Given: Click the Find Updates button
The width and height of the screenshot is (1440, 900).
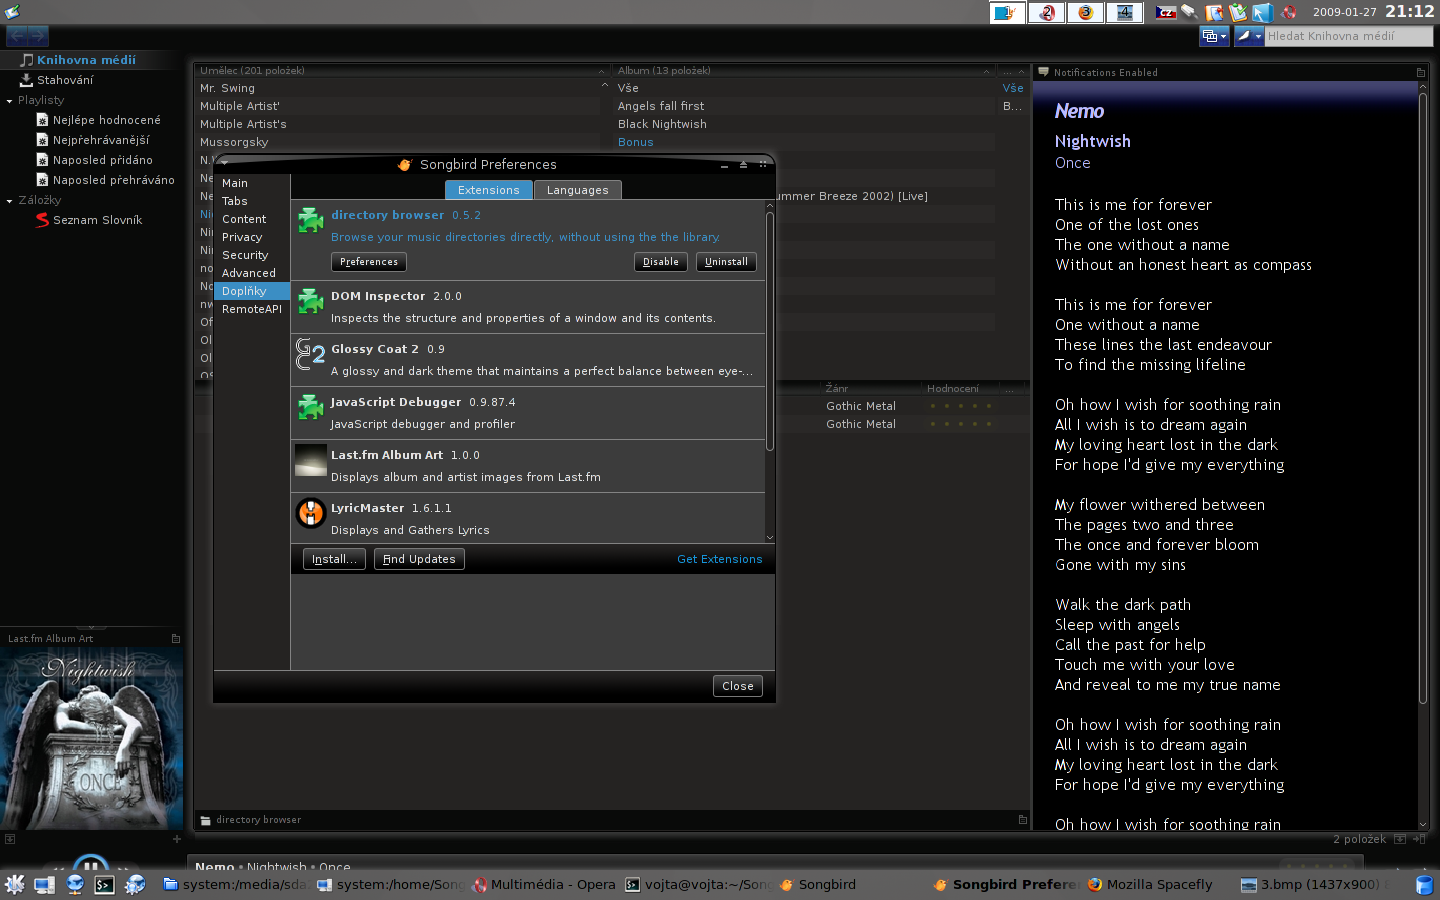Looking at the screenshot, I should point(419,559).
